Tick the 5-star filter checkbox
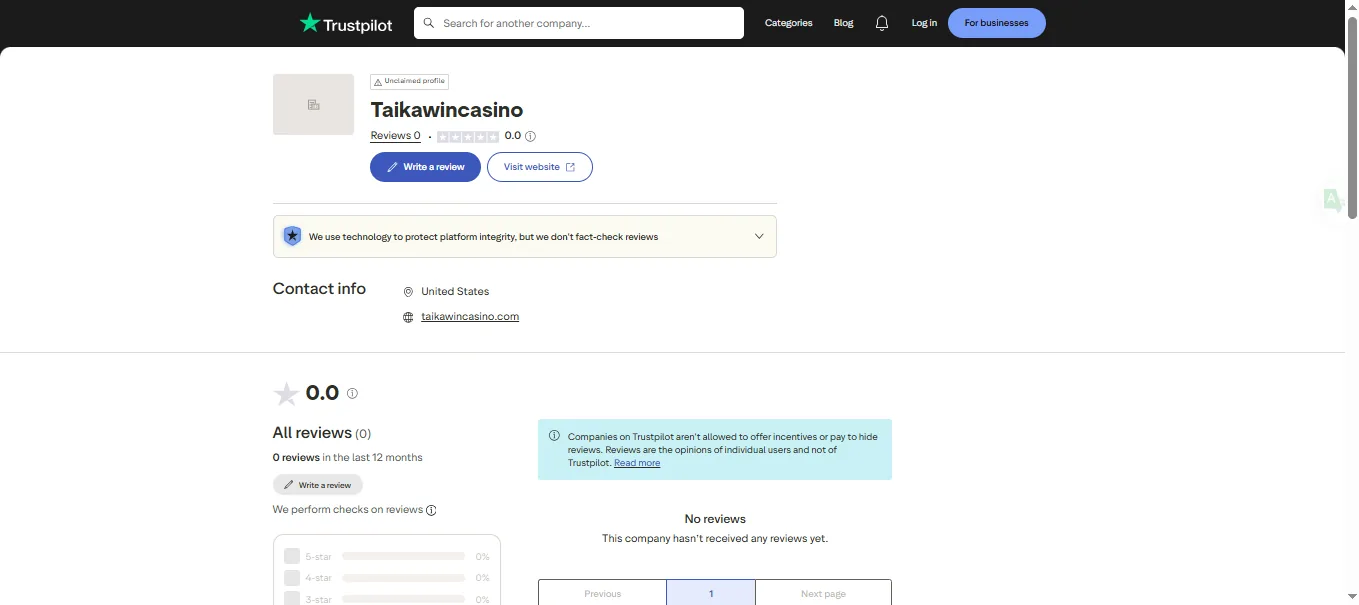 (292, 556)
